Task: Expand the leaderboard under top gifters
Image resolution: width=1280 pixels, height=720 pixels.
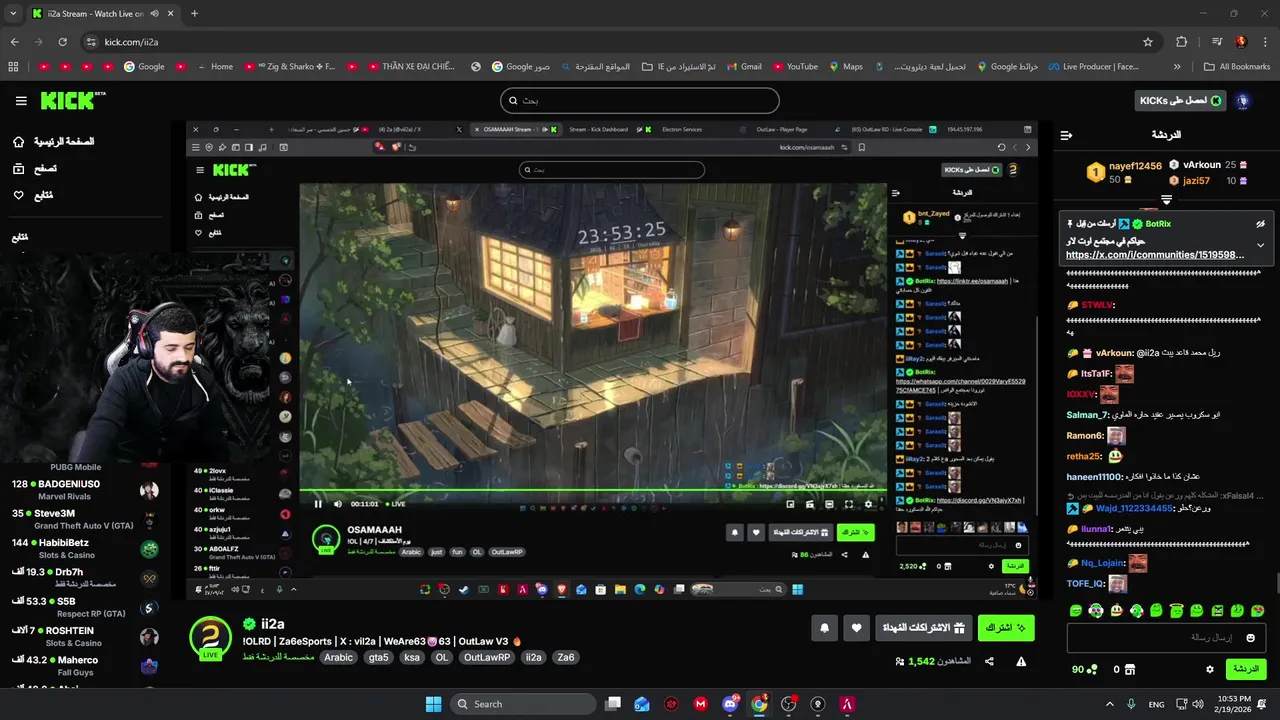Action: [1166, 200]
